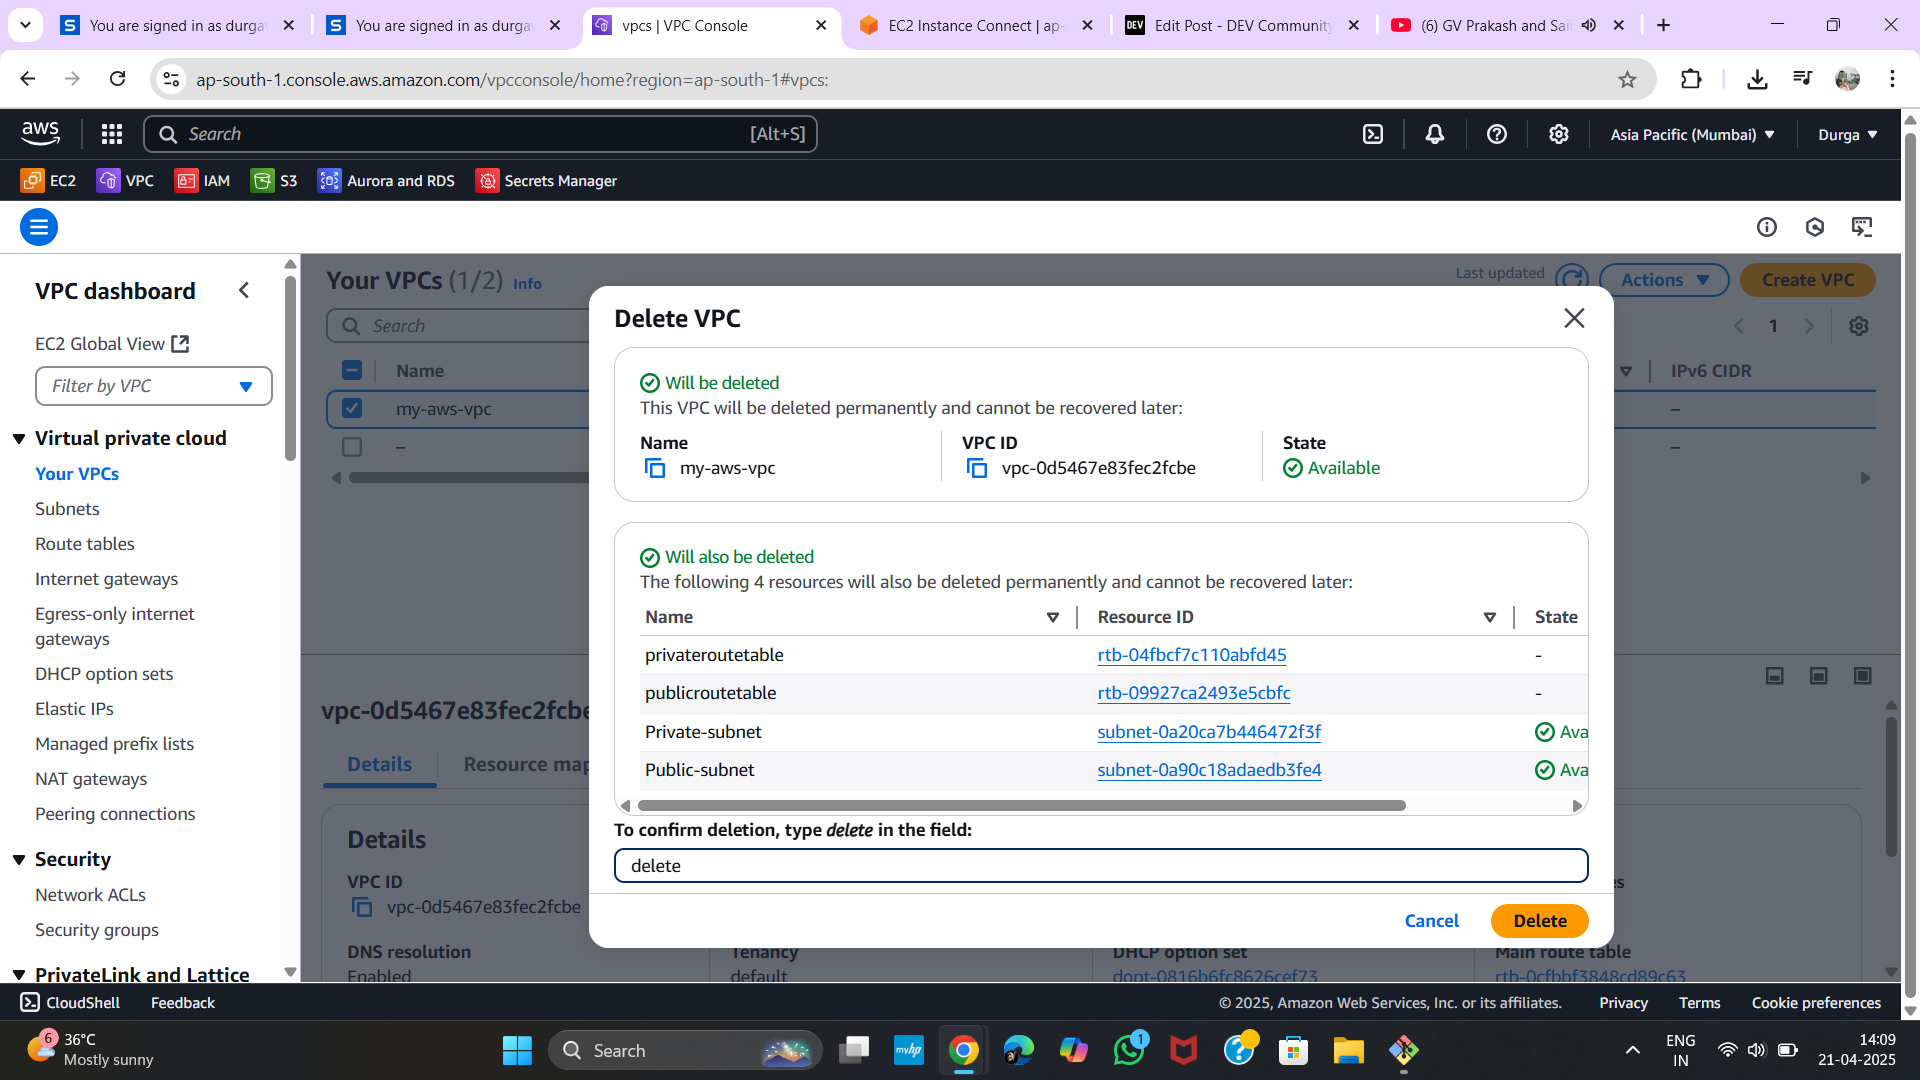Bookmark this page with star icon

click(1627, 80)
